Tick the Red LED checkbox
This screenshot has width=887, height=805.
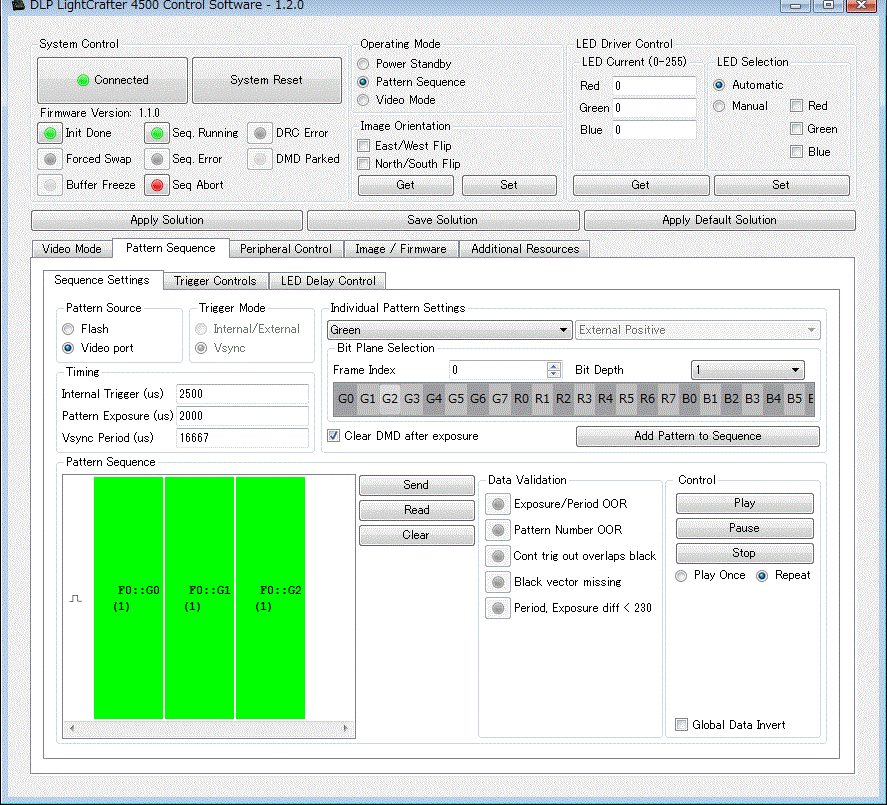[x=796, y=106]
